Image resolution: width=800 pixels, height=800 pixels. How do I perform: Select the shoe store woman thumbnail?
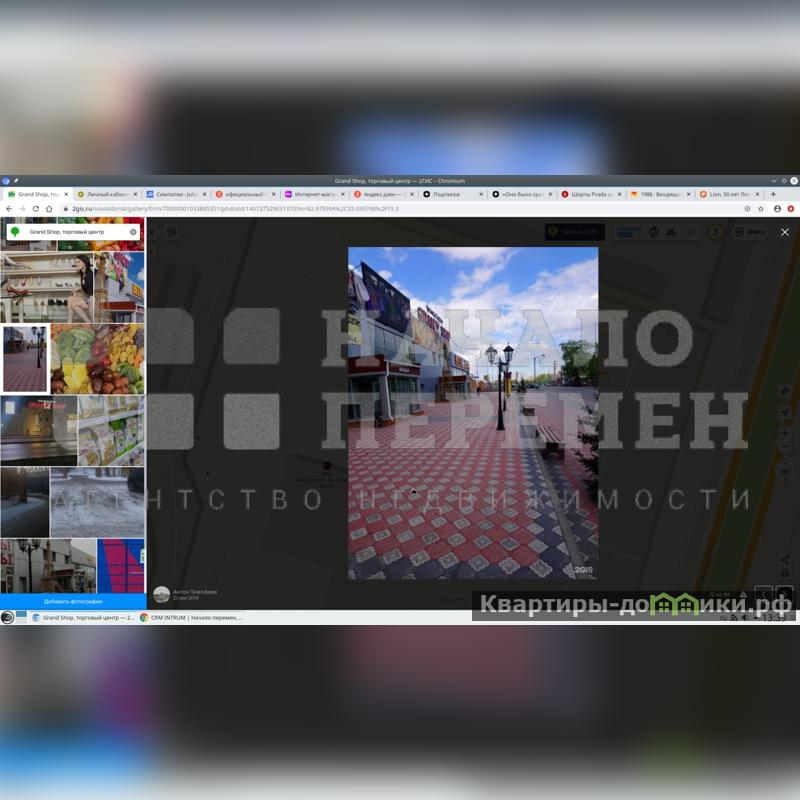[x=46, y=287]
